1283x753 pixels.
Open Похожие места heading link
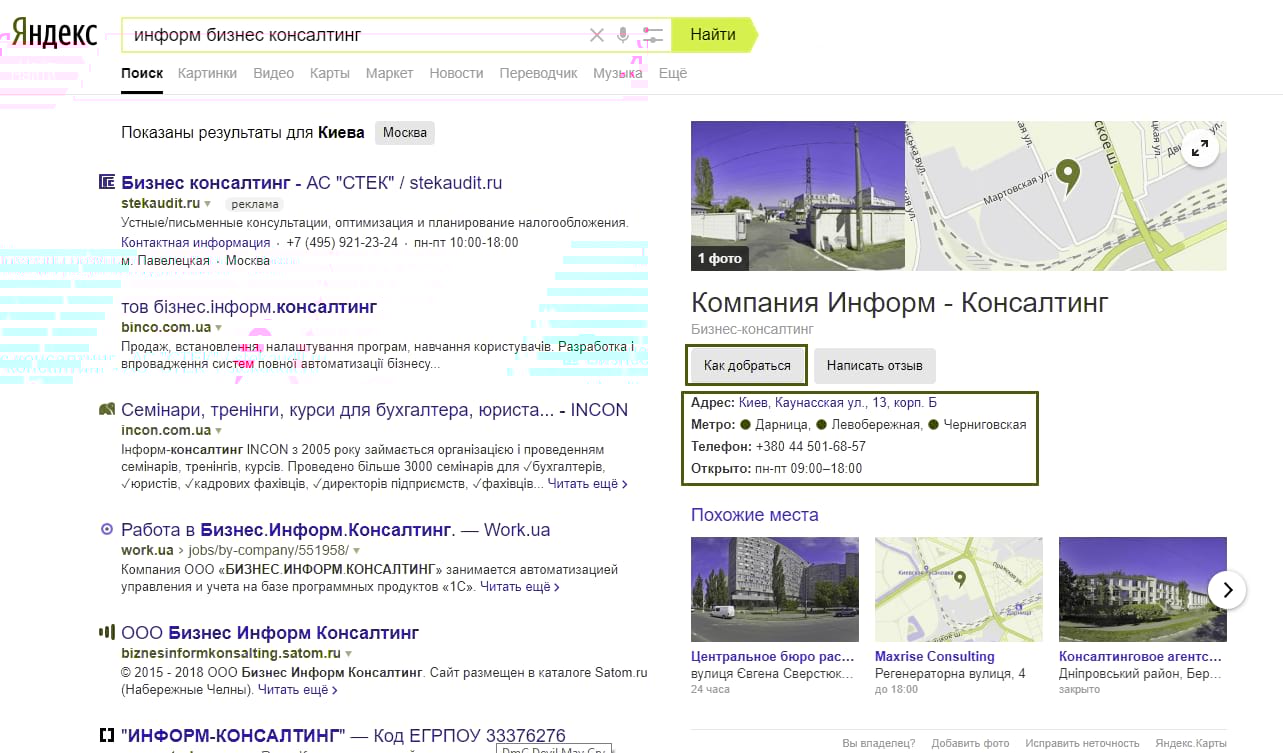coord(755,515)
